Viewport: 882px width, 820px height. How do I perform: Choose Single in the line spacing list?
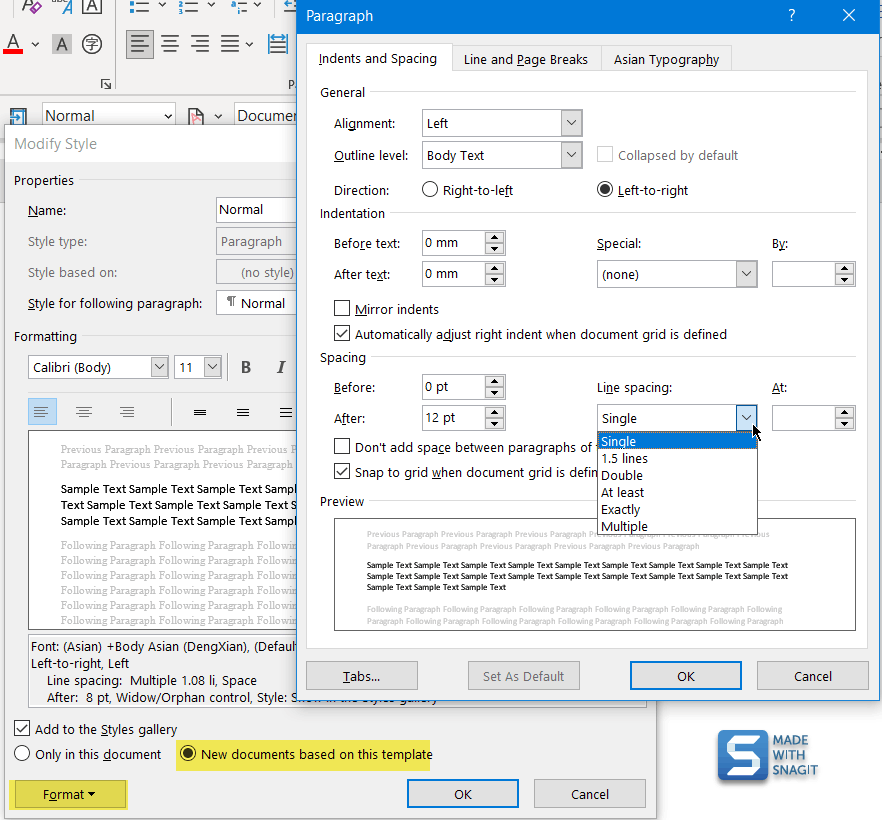tap(677, 441)
